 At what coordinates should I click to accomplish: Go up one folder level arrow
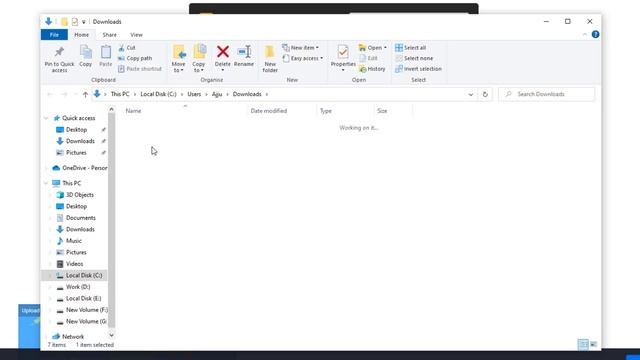[x=85, y=94]
